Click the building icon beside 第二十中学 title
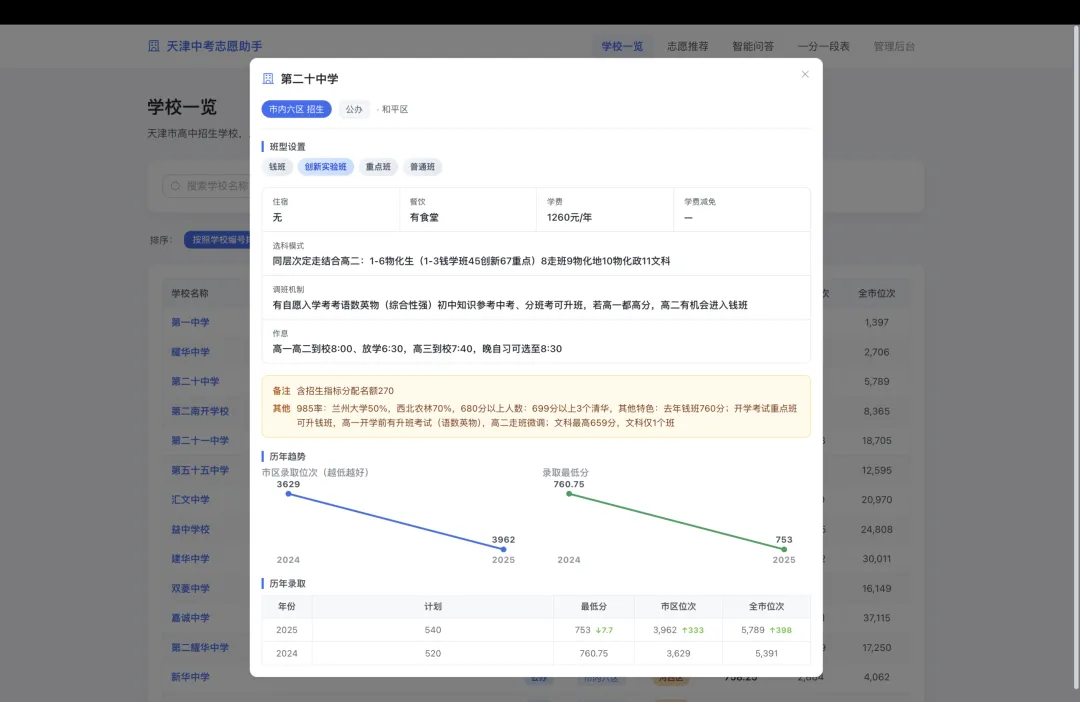This screenshot has height=702, width=1080. click(x=268, y=79)
